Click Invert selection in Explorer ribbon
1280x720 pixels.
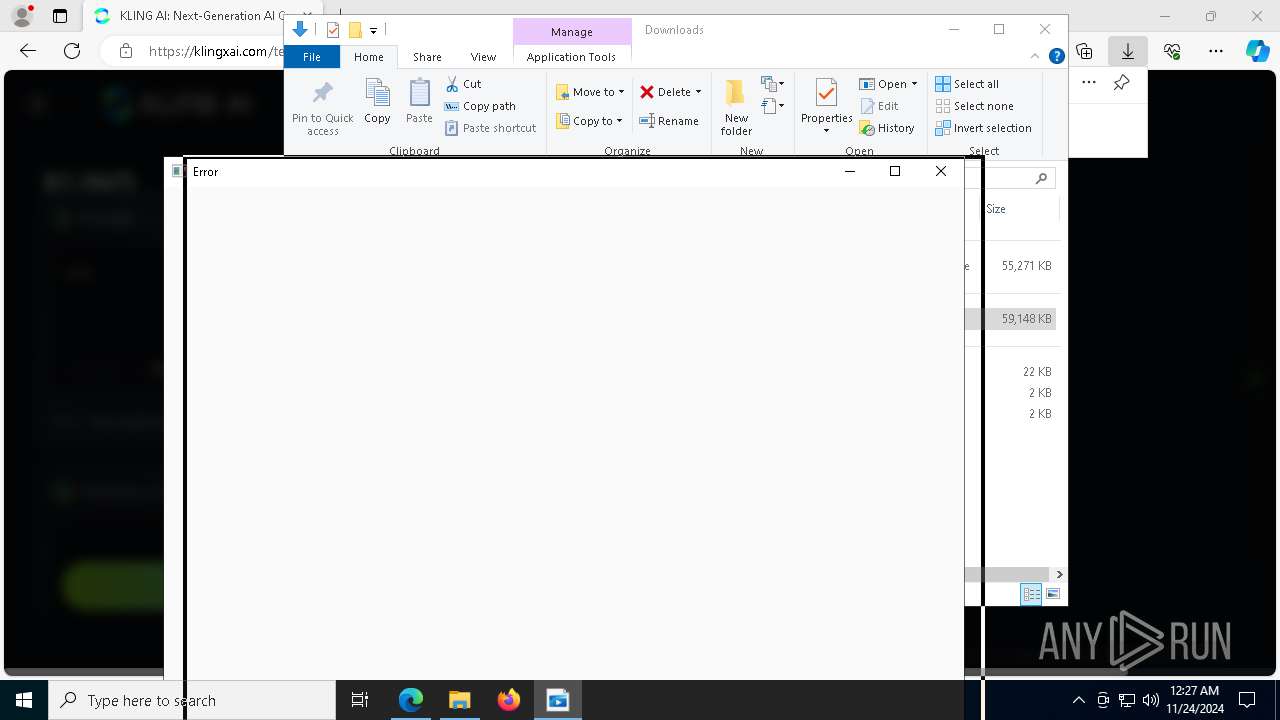983,128
